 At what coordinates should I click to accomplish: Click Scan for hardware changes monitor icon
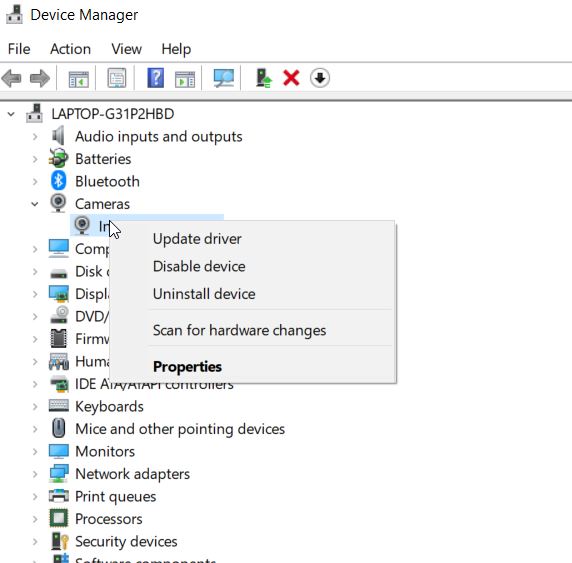pyautogui.click(x=224, y=78)
